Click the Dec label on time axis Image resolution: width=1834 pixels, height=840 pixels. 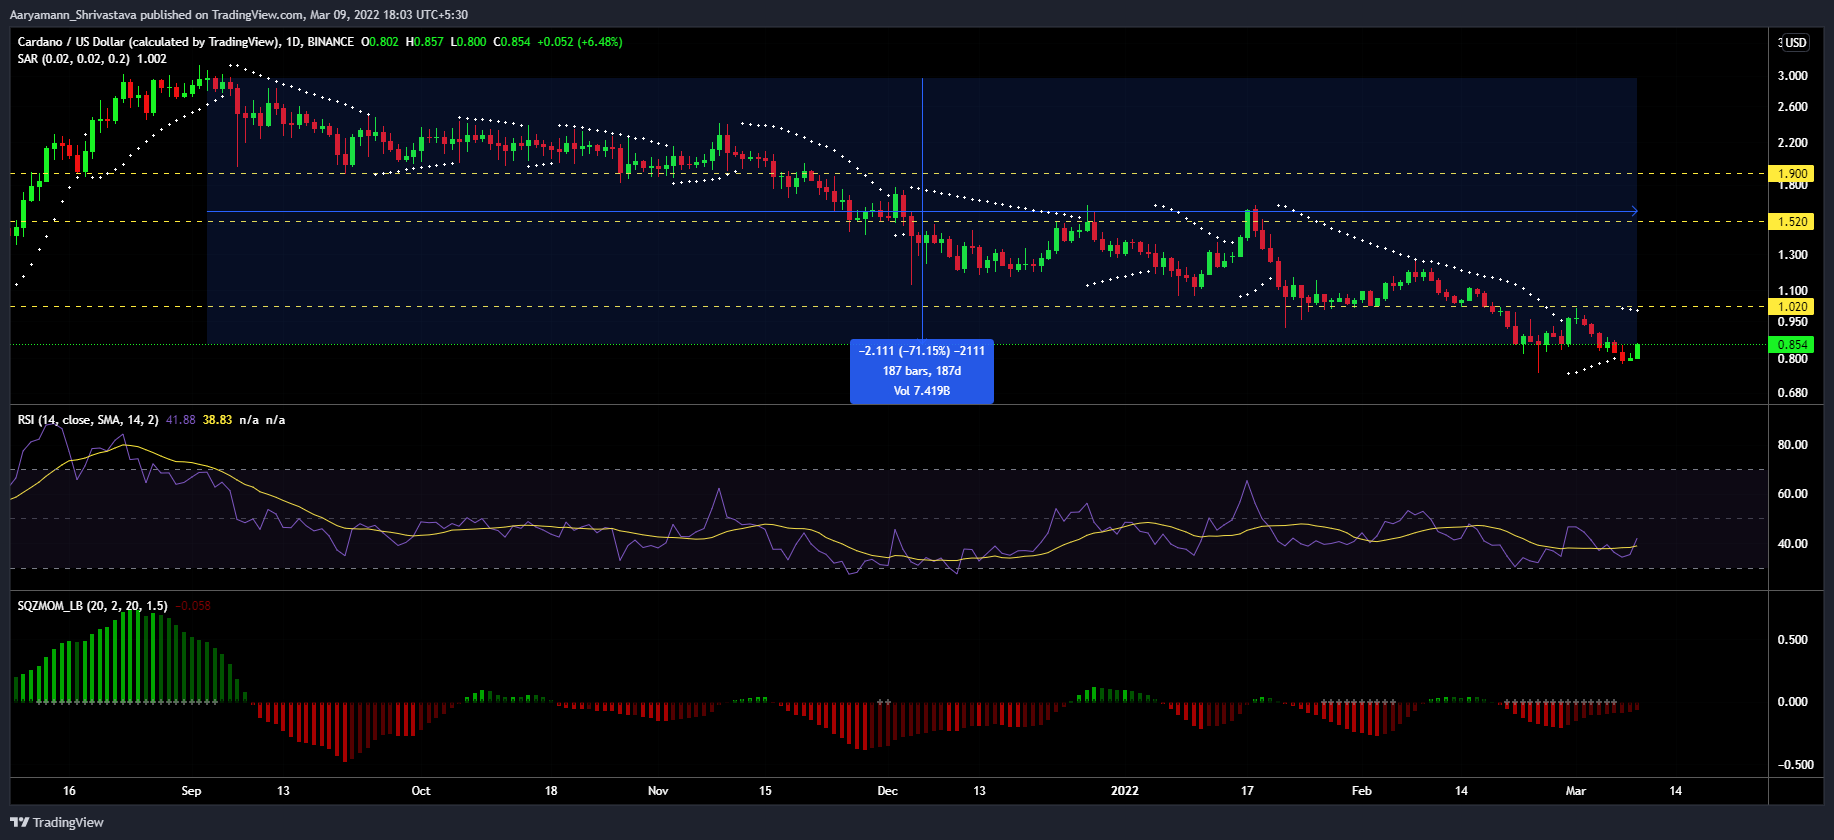887,791
